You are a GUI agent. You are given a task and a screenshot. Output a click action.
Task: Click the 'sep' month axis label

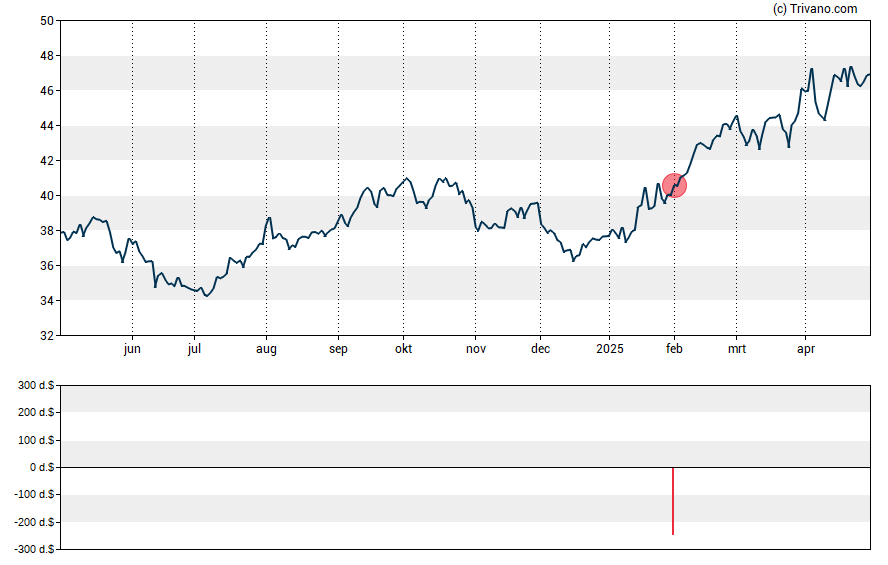pos(338,349)
